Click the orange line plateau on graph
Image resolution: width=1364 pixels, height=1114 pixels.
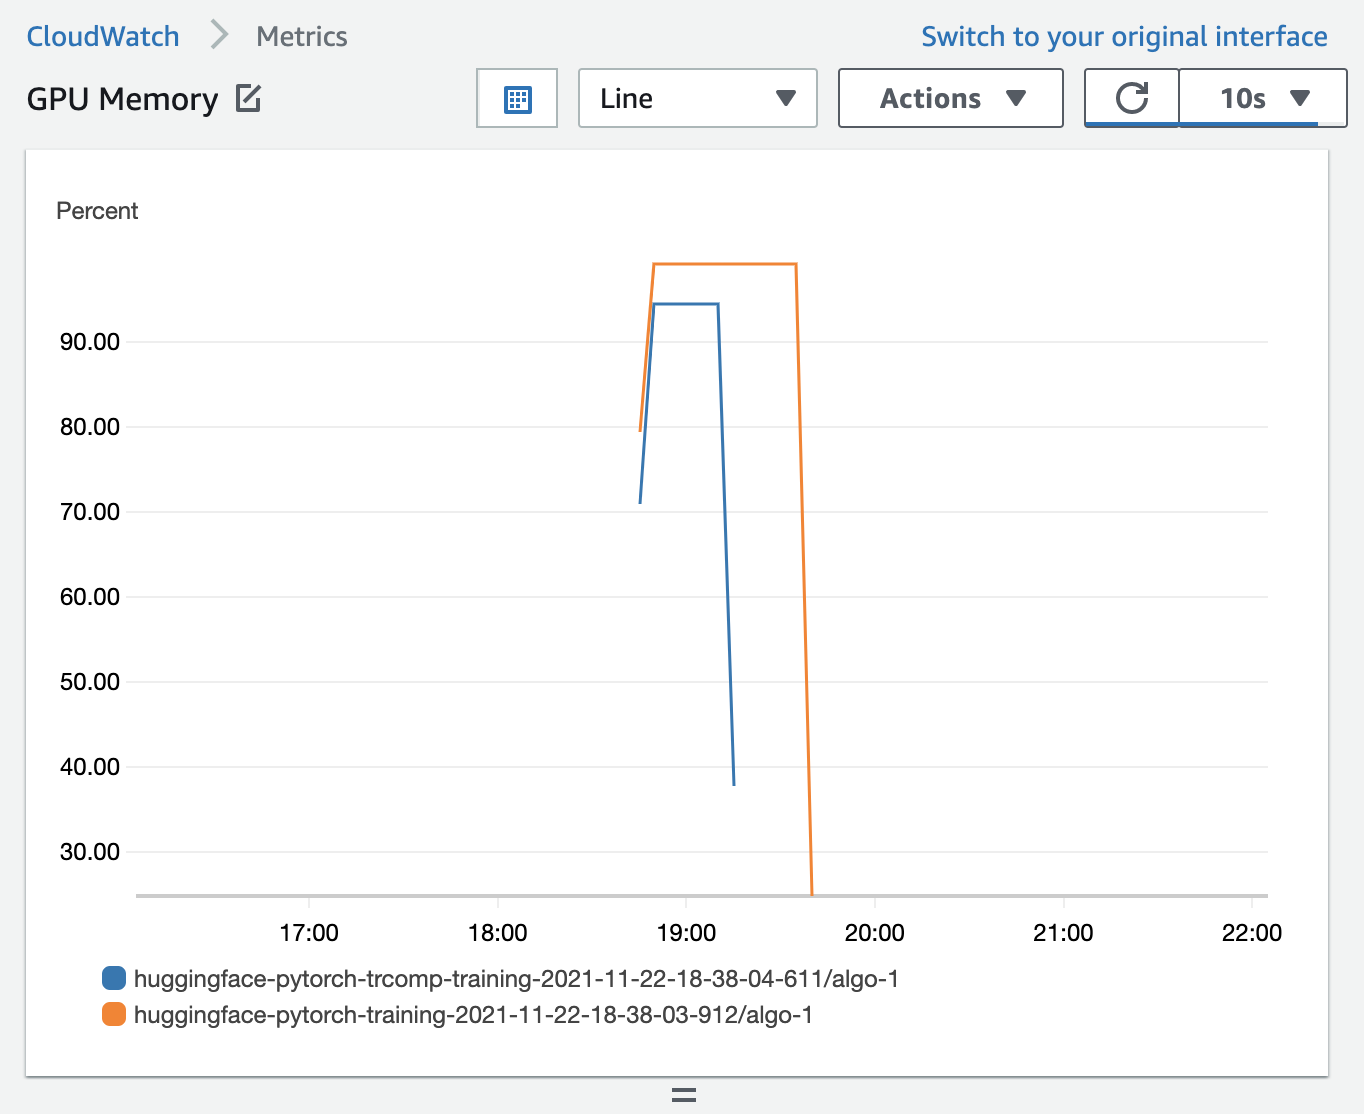tap(725, 264)
